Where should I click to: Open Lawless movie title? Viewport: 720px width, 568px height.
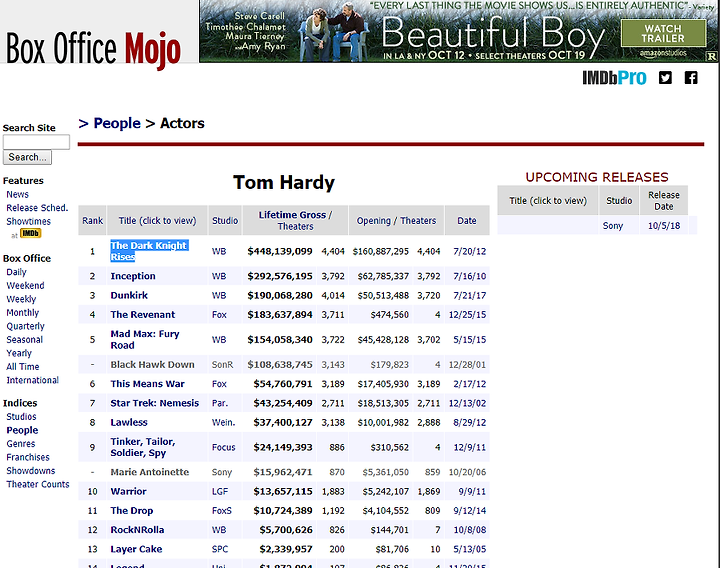pos(129,422)
